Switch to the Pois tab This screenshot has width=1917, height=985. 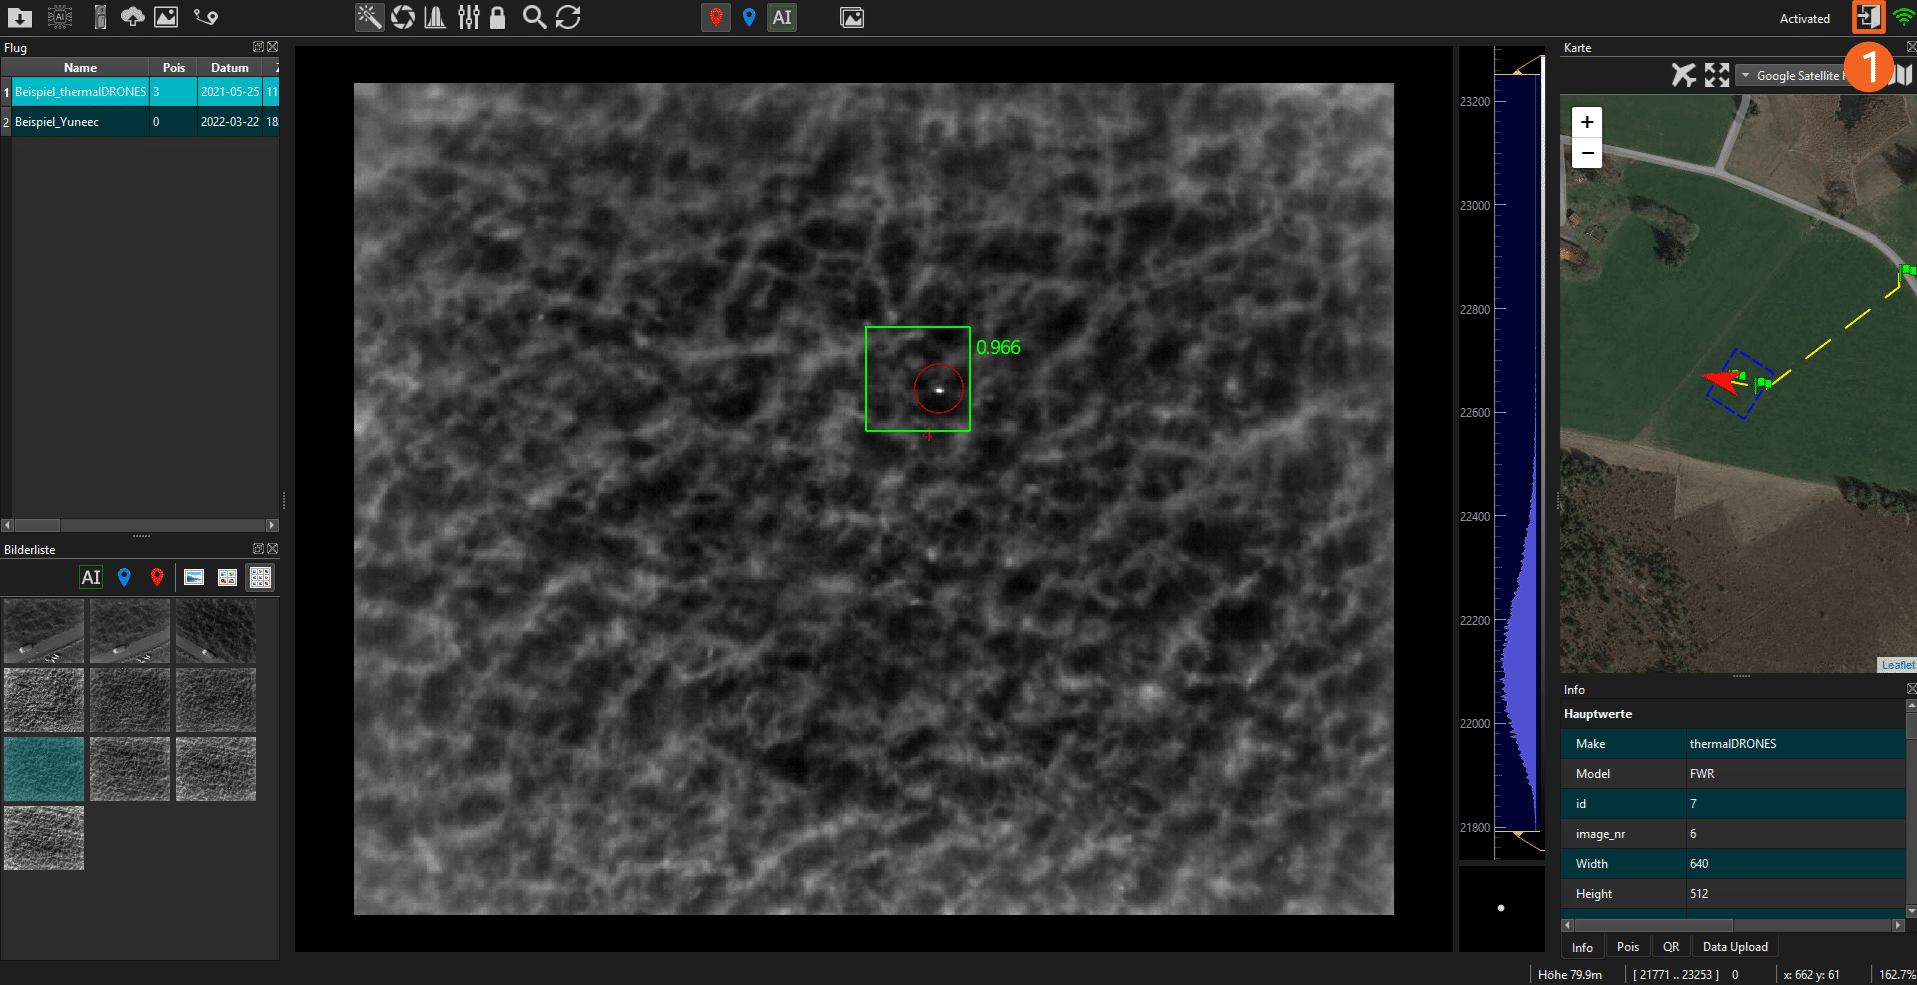click(x=1627, y=947)
